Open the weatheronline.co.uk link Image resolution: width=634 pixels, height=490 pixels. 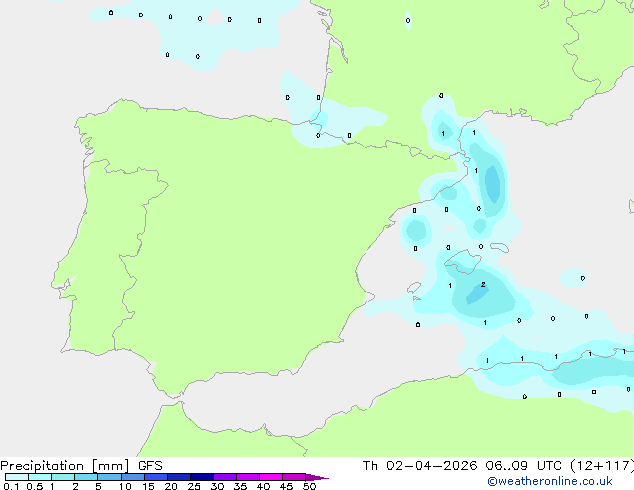pos(550,481)
